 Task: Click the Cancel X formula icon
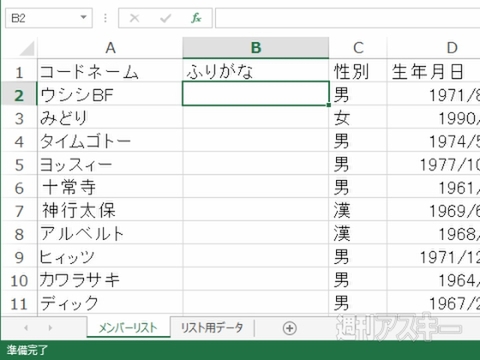[134, 18]
